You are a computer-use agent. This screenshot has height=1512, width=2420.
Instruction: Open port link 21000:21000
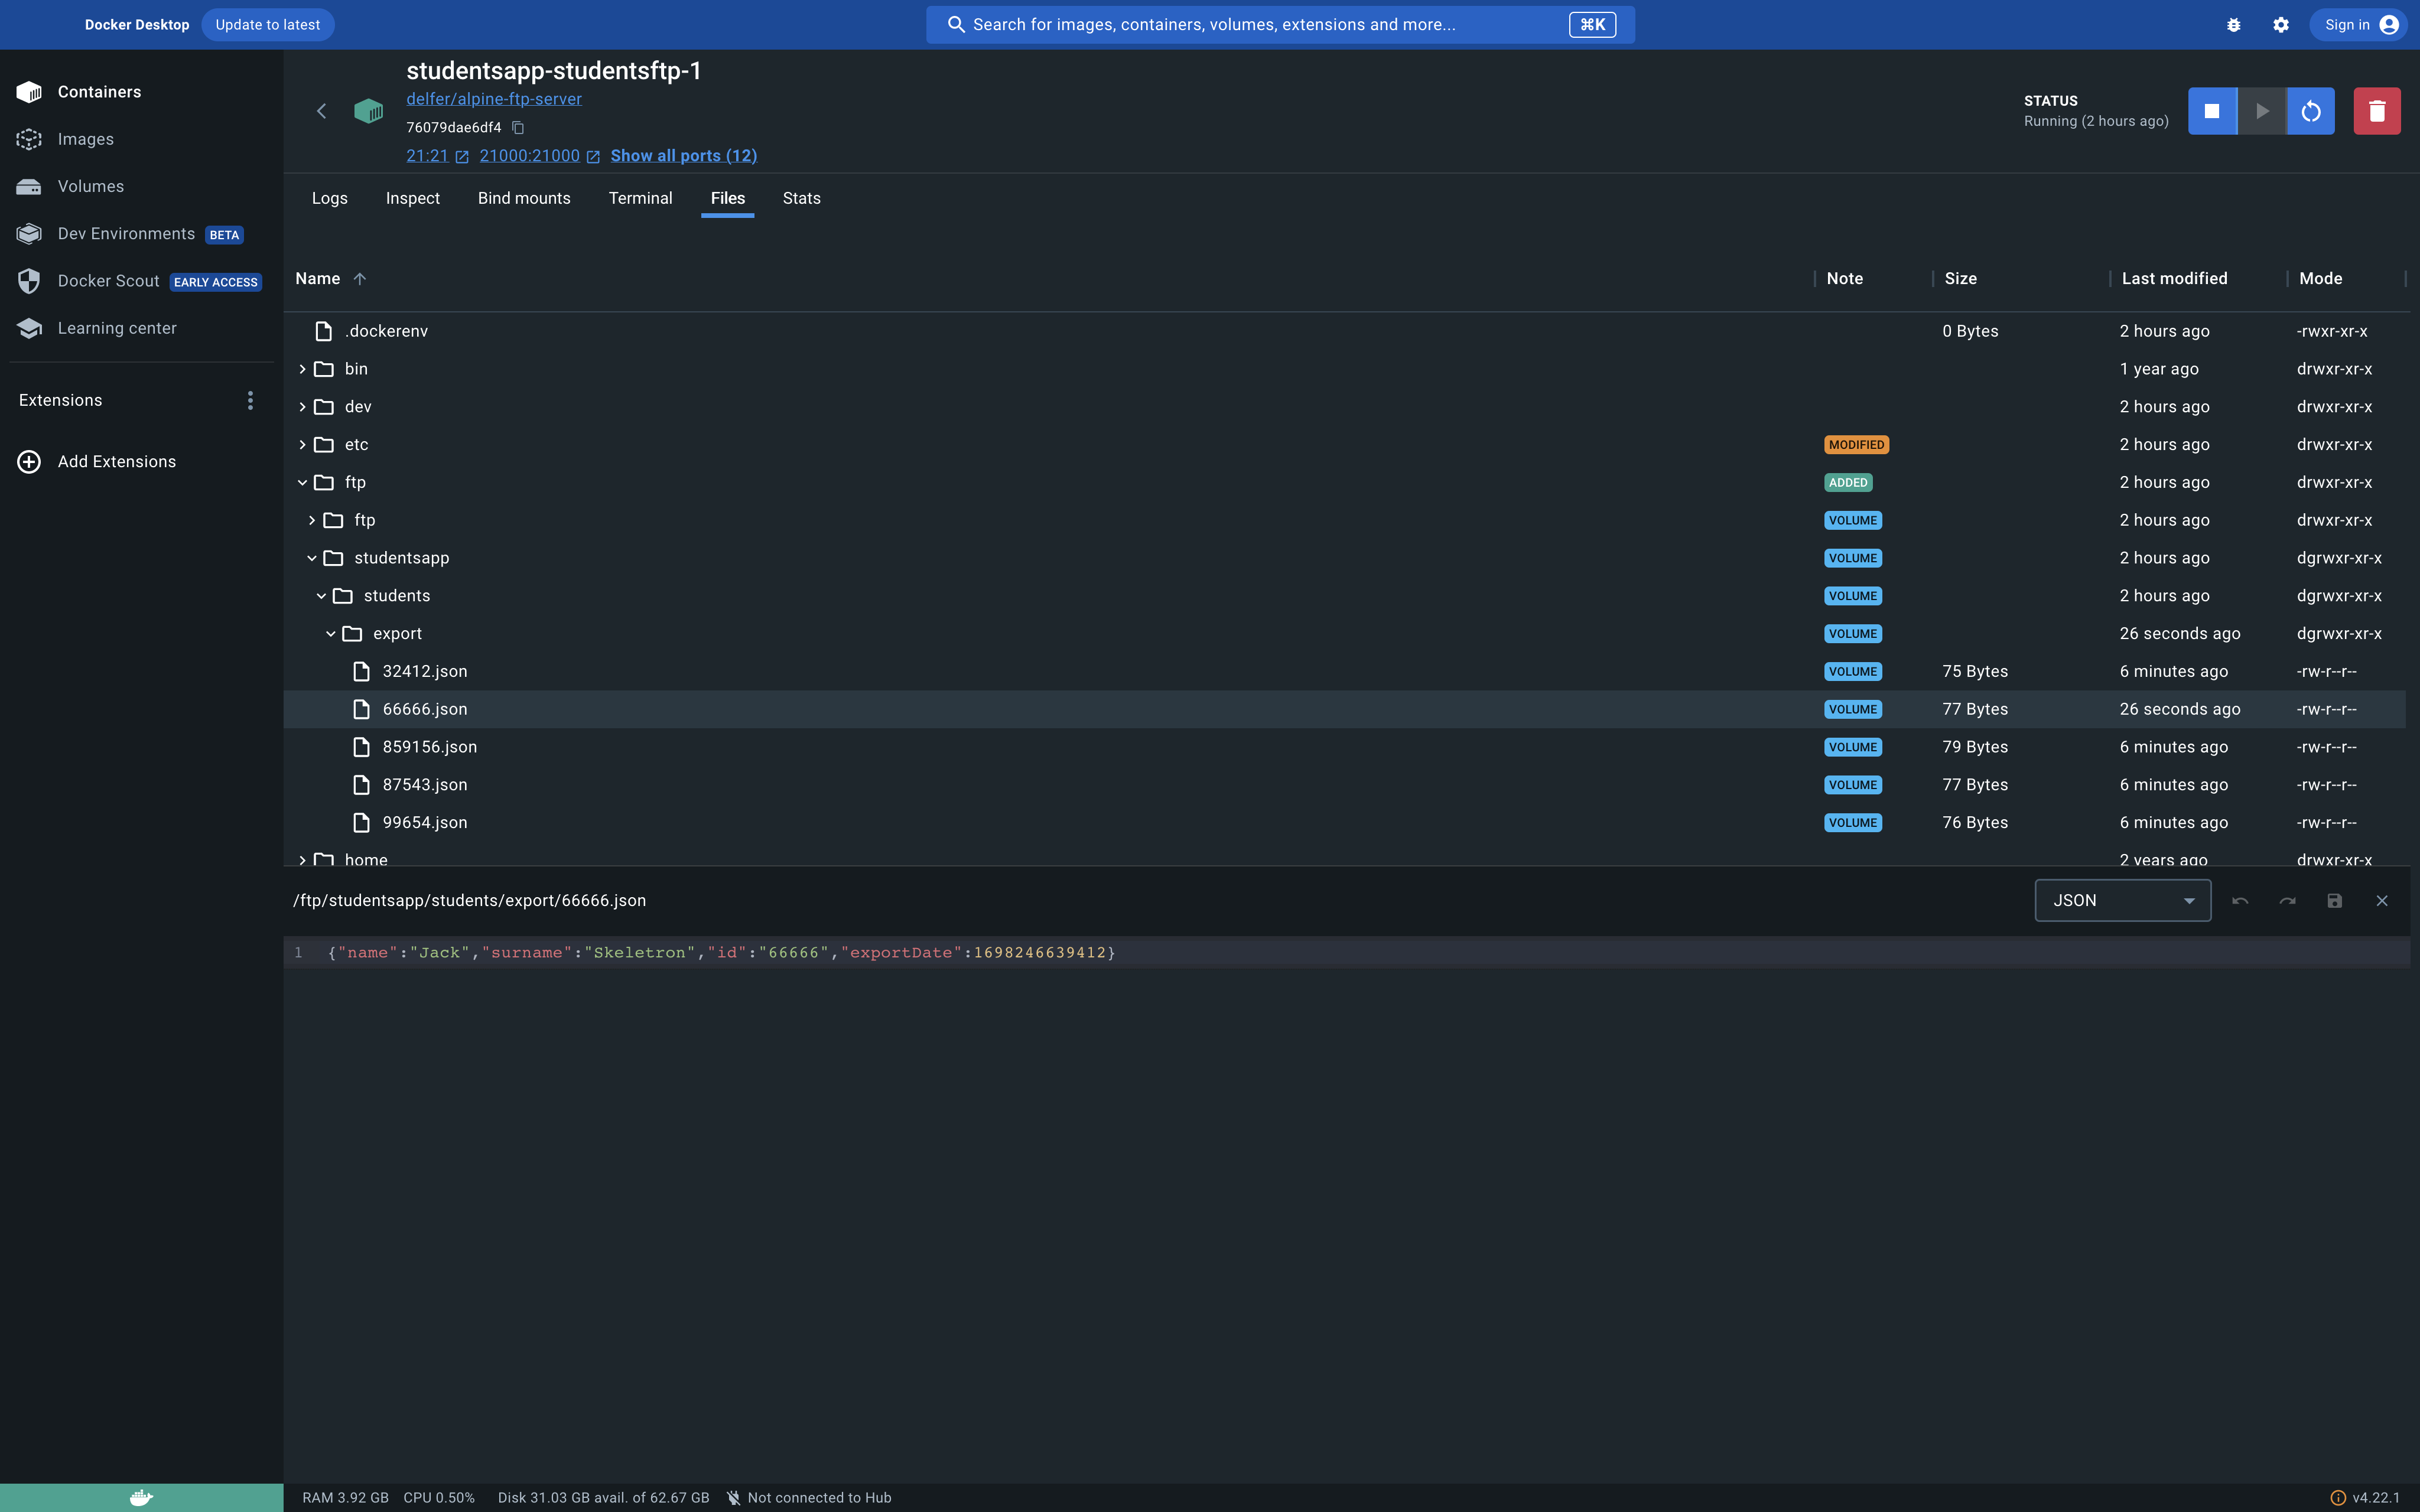coord(529,156)
